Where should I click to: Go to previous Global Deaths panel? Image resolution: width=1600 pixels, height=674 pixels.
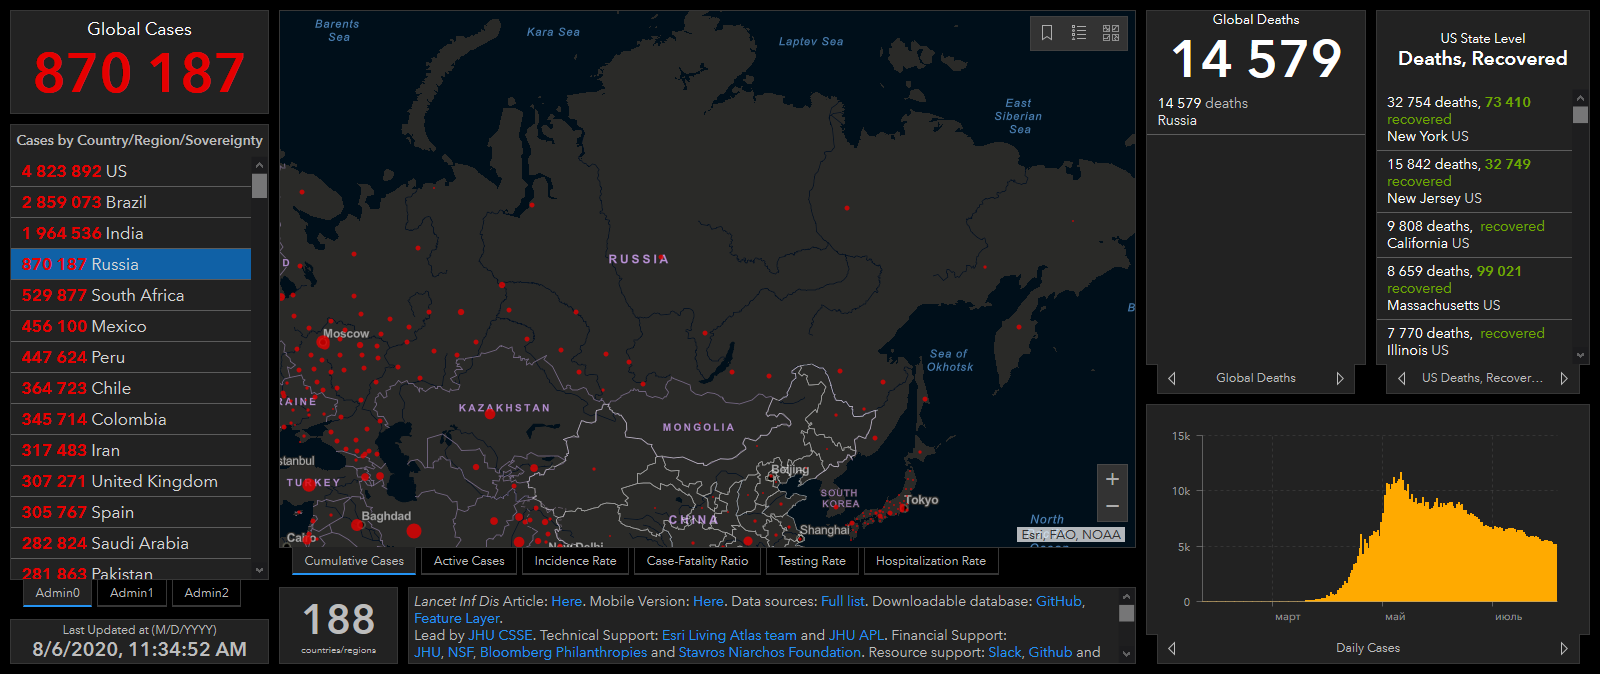1172,378
